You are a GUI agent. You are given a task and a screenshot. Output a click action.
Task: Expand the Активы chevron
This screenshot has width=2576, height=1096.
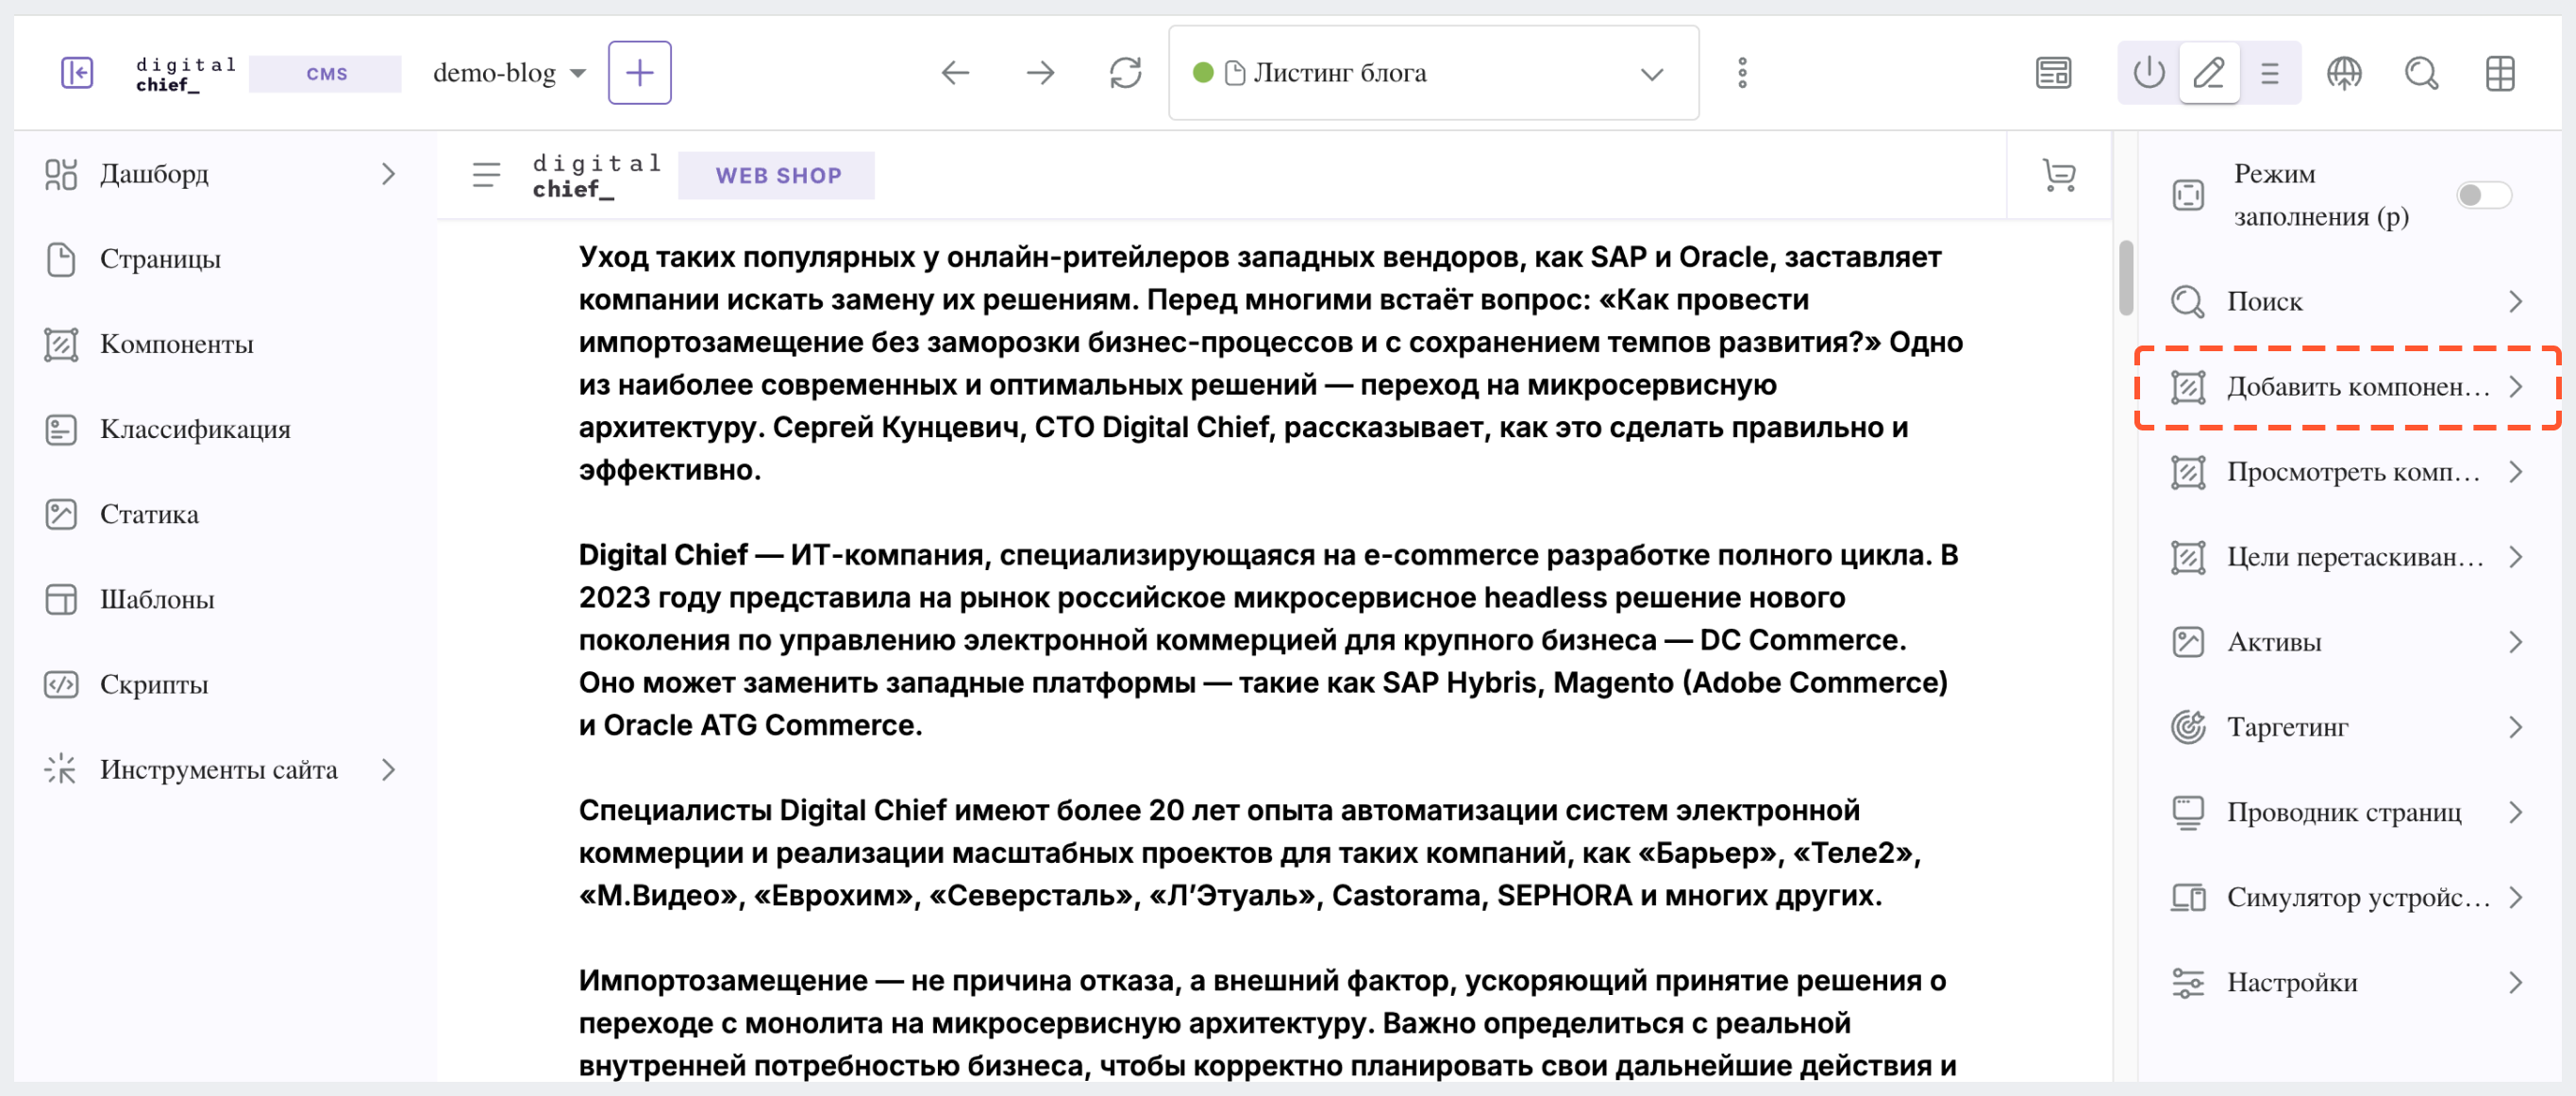pyautogui.click(x=2515, y=641)
